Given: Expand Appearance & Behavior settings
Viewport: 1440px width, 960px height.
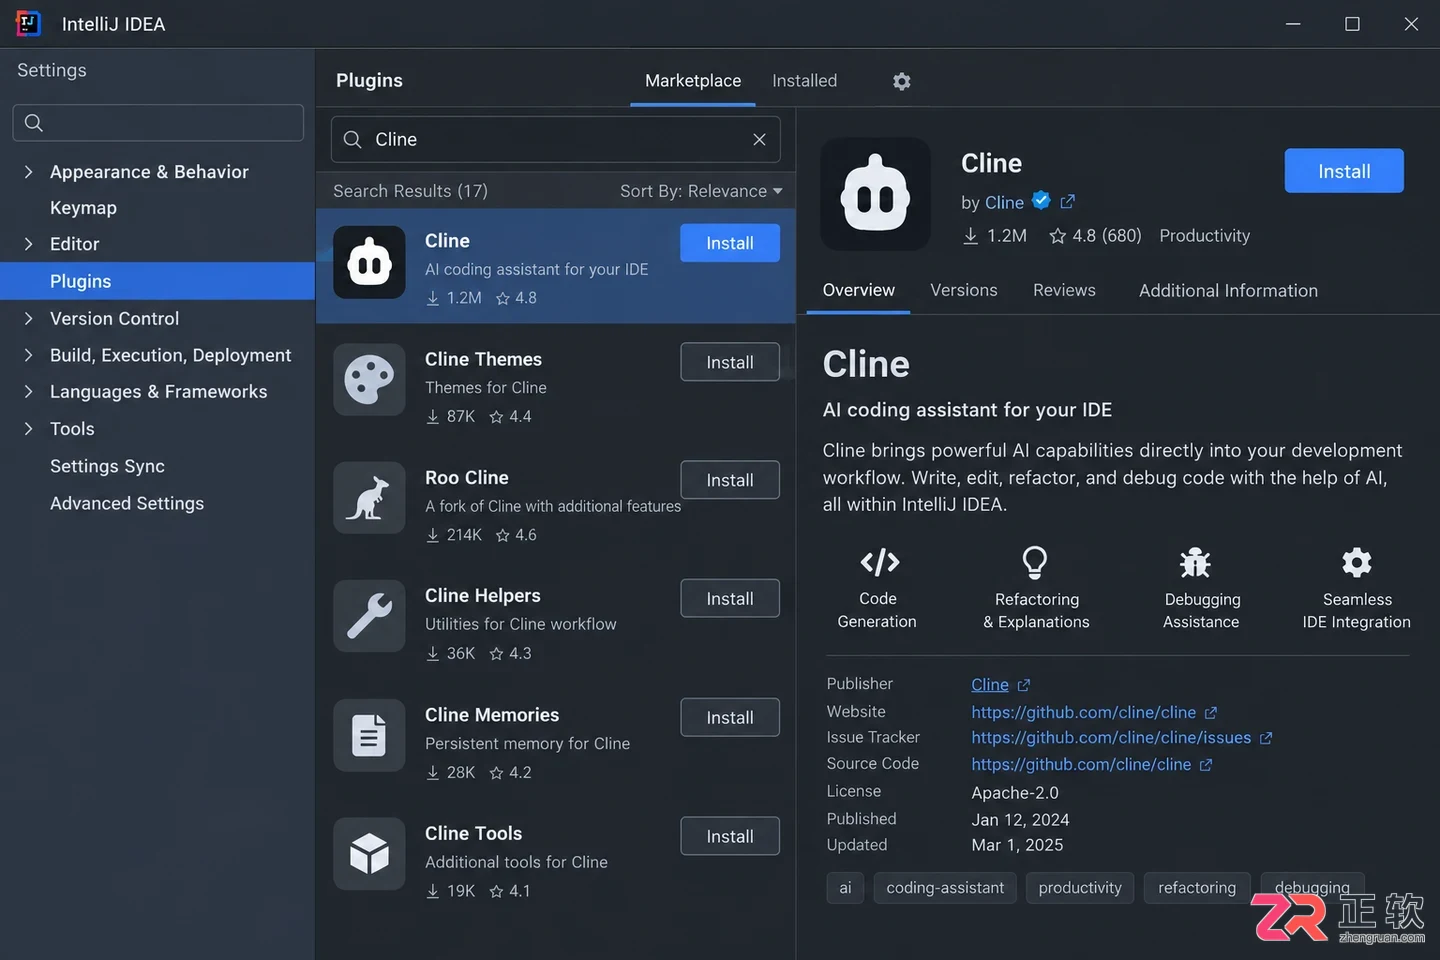Looking at the screenshot, I should pyautogui.click(x=28, y=172).
